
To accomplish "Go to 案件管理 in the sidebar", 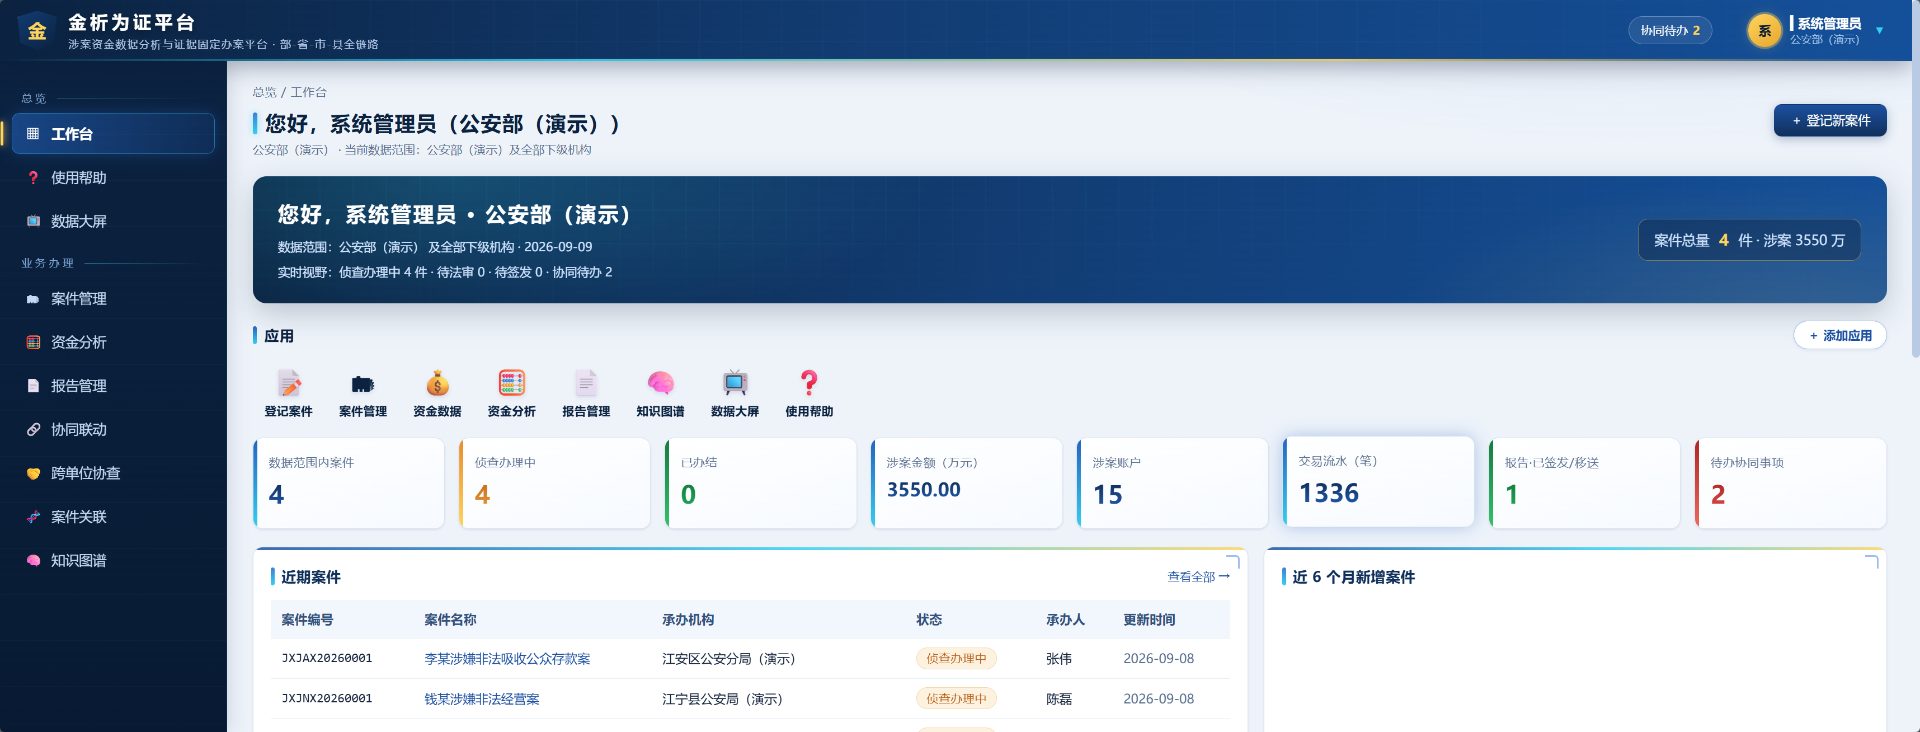I will [x=113, y=299].
